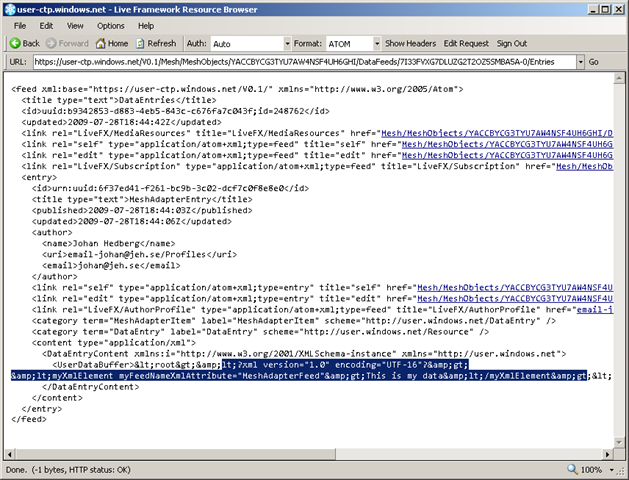The image size is (629, 480).
Task: Open the Help menu
Action: [x=146, y=25]
